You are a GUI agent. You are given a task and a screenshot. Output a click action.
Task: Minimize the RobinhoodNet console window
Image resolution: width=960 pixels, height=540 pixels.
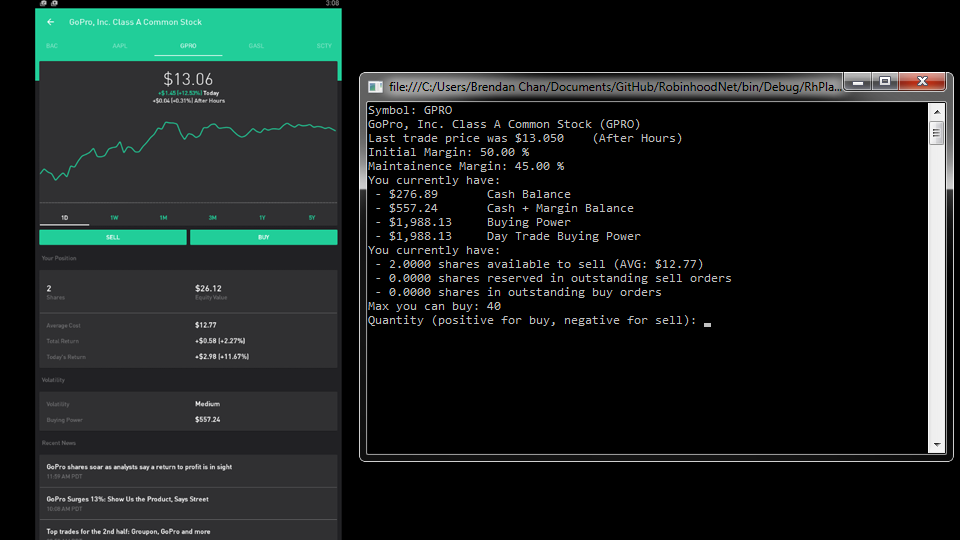[858, 82]
